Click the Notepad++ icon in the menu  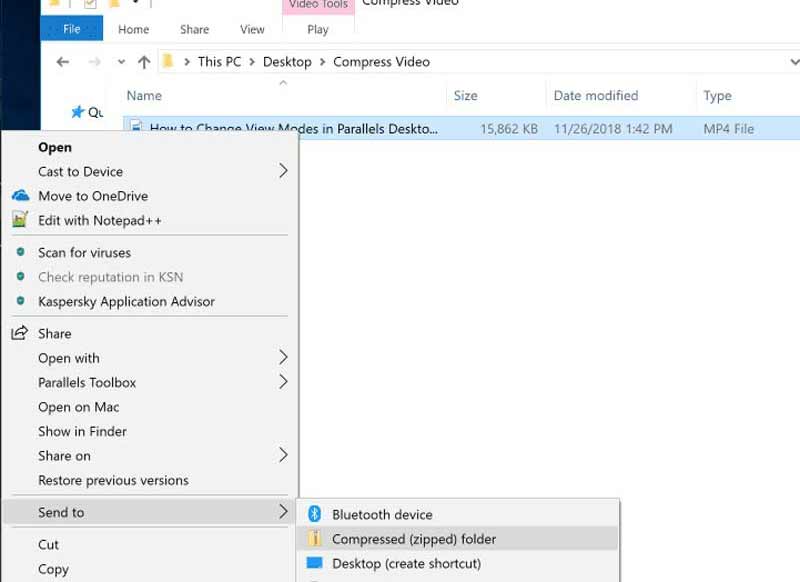[20, 219]
